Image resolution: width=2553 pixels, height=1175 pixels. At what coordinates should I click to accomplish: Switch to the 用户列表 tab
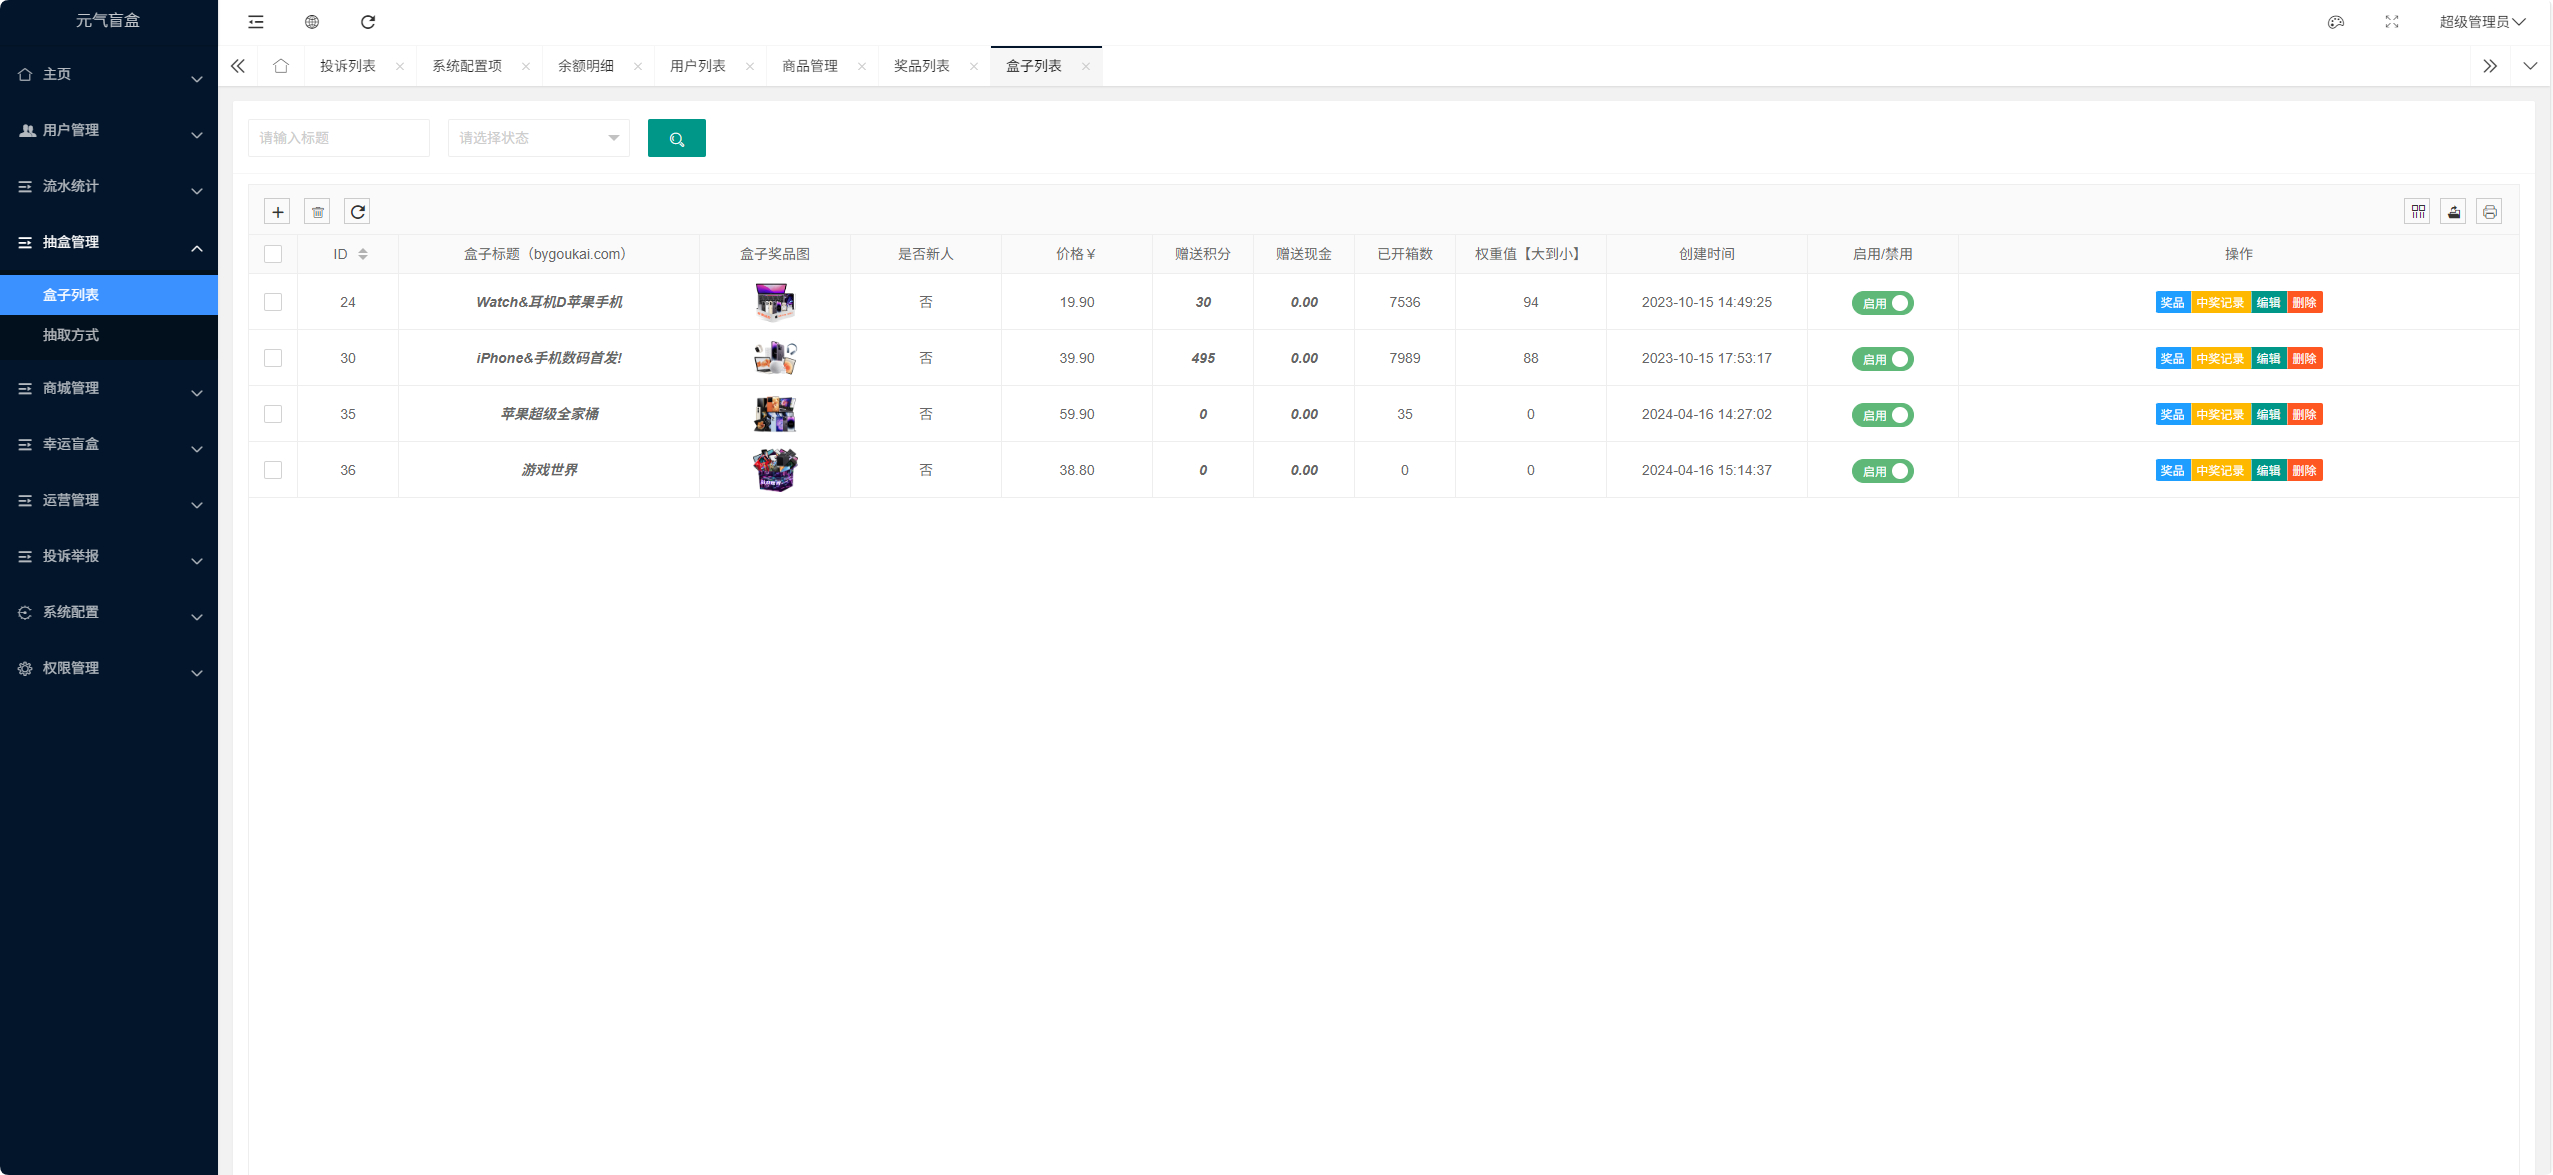click(x=697, y=66)
